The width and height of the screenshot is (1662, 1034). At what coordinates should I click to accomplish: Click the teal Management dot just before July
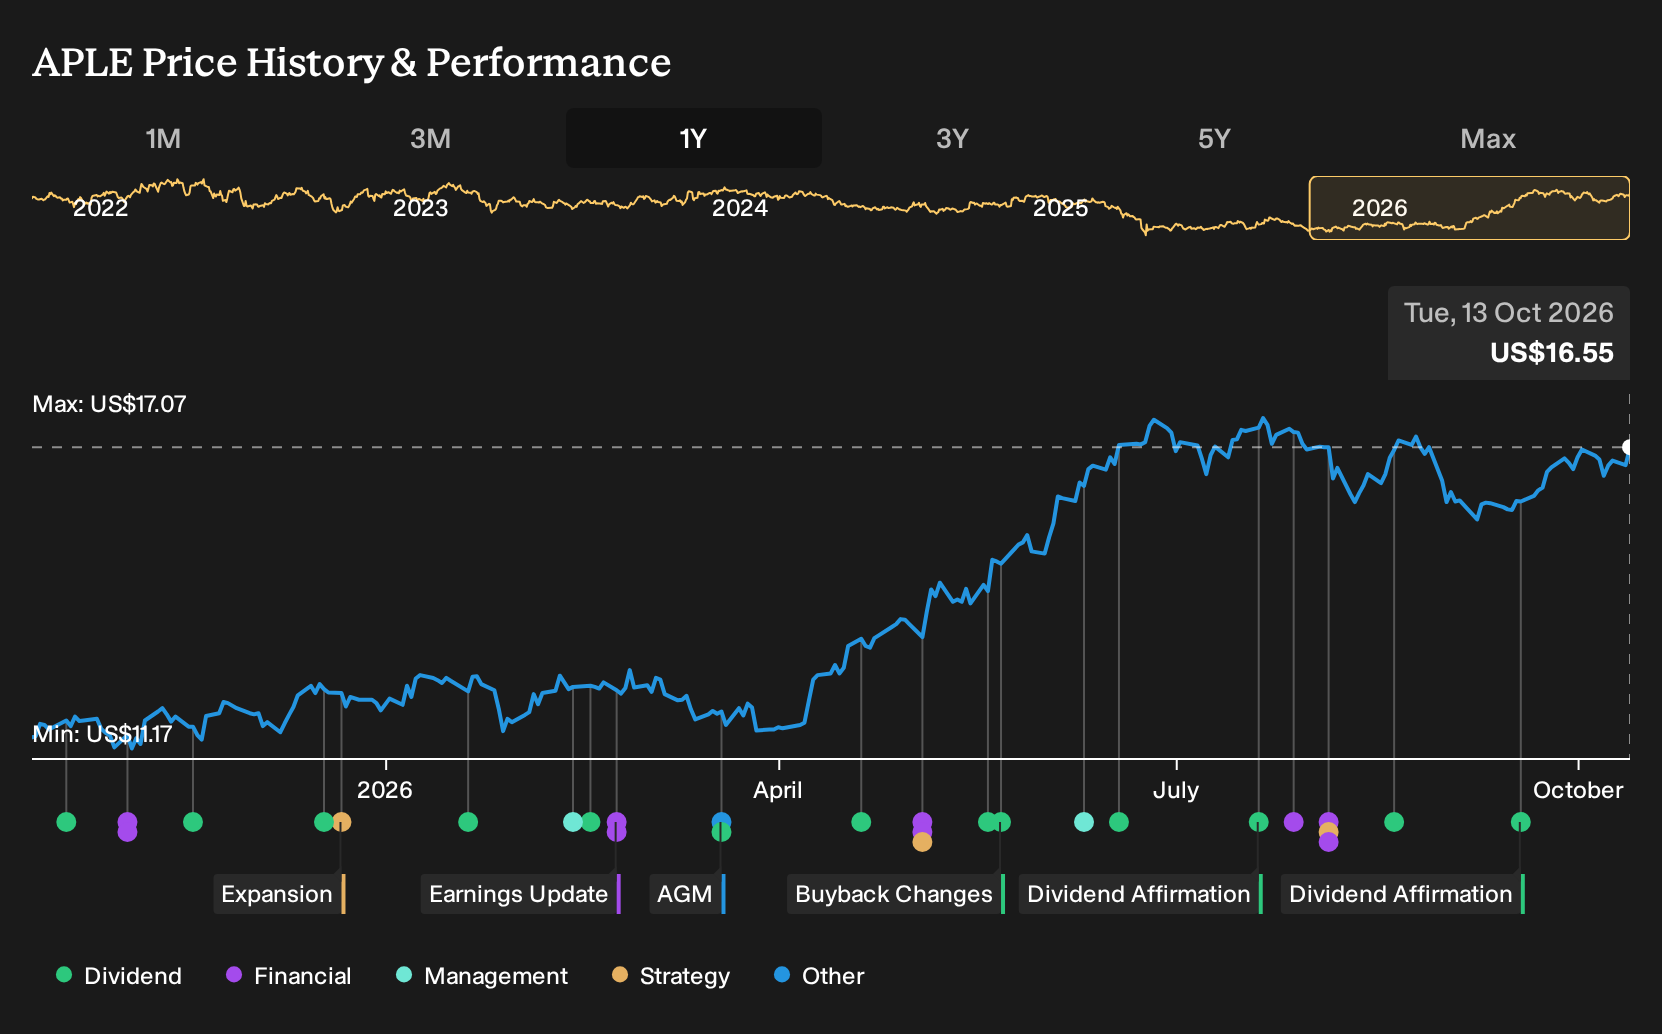(1084, 822)
